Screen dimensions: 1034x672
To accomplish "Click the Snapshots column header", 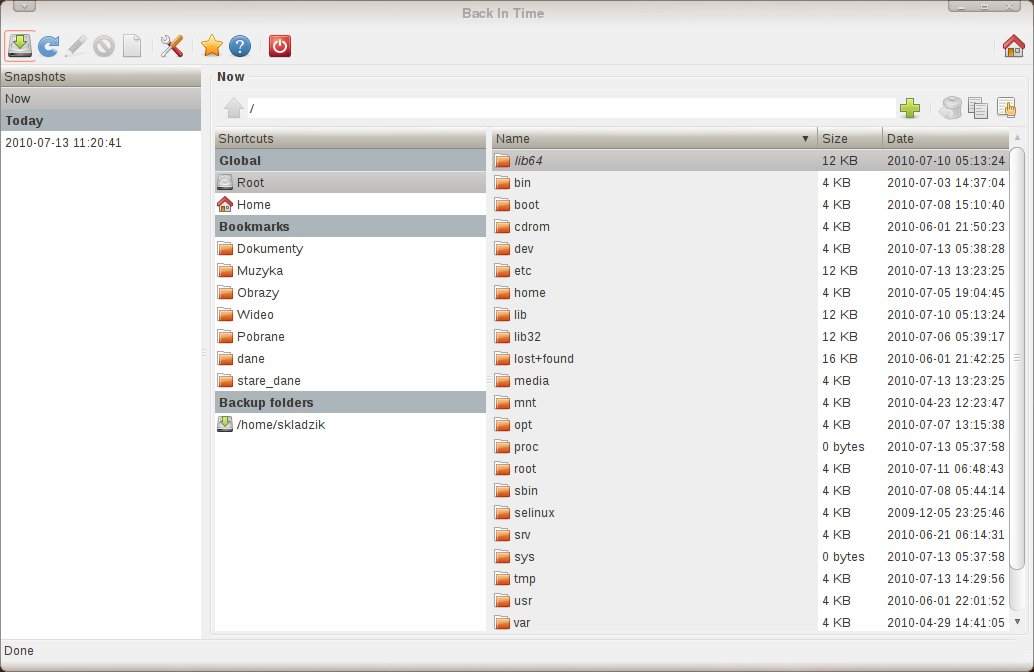I will click(101, 76).
